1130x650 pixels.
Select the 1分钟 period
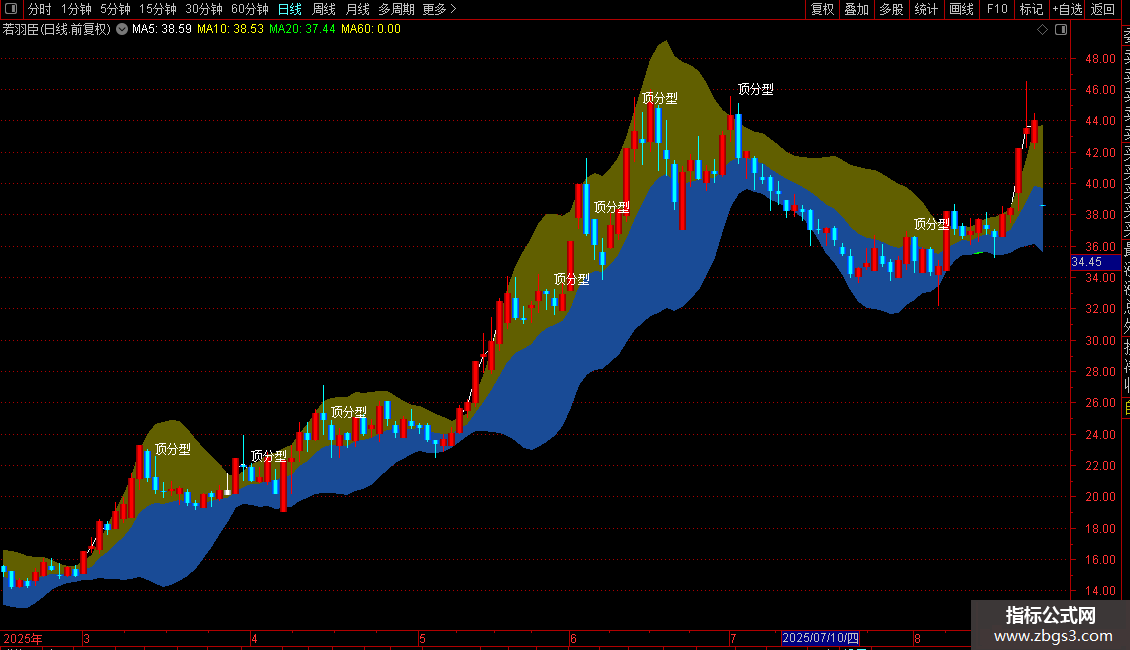click(76, 9)
